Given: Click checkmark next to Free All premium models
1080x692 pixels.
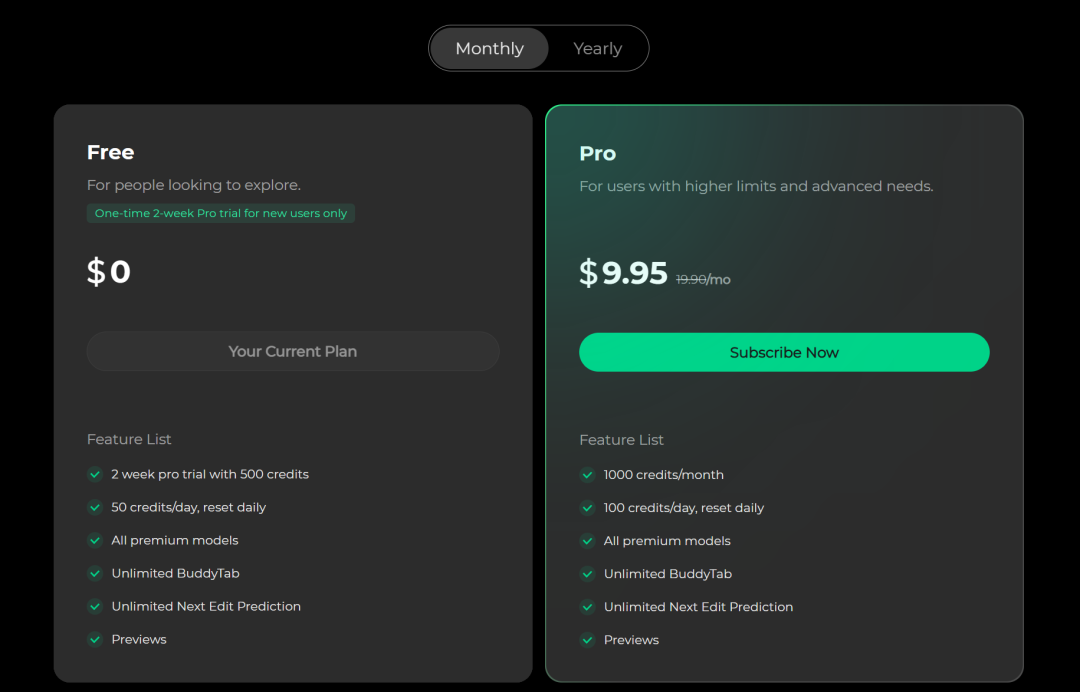Looking at the screenshot, I should tap(95, 540).
